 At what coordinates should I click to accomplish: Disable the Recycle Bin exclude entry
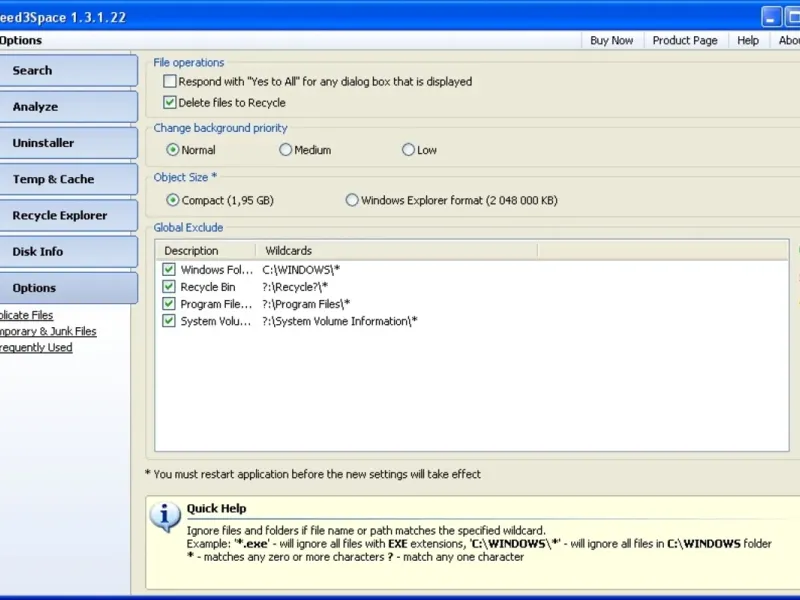169,287
